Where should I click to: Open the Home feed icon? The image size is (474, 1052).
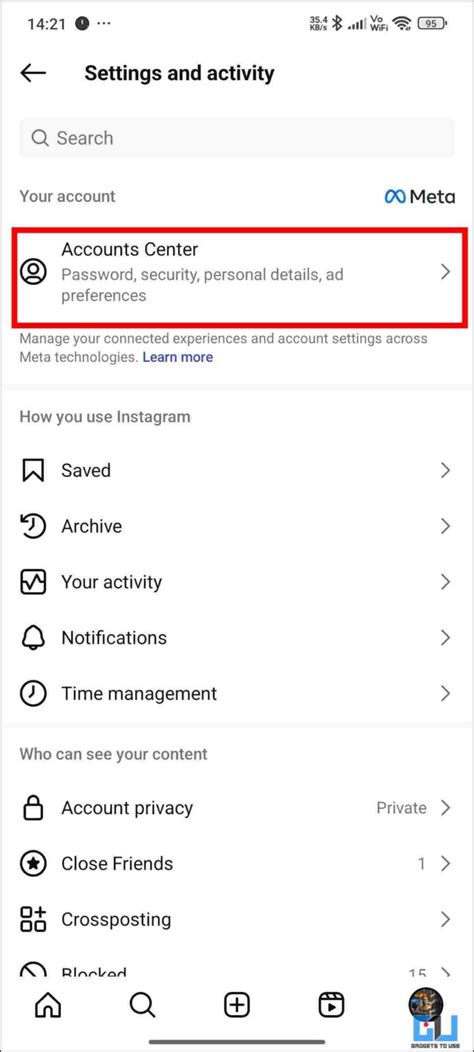pos(48,1004)
